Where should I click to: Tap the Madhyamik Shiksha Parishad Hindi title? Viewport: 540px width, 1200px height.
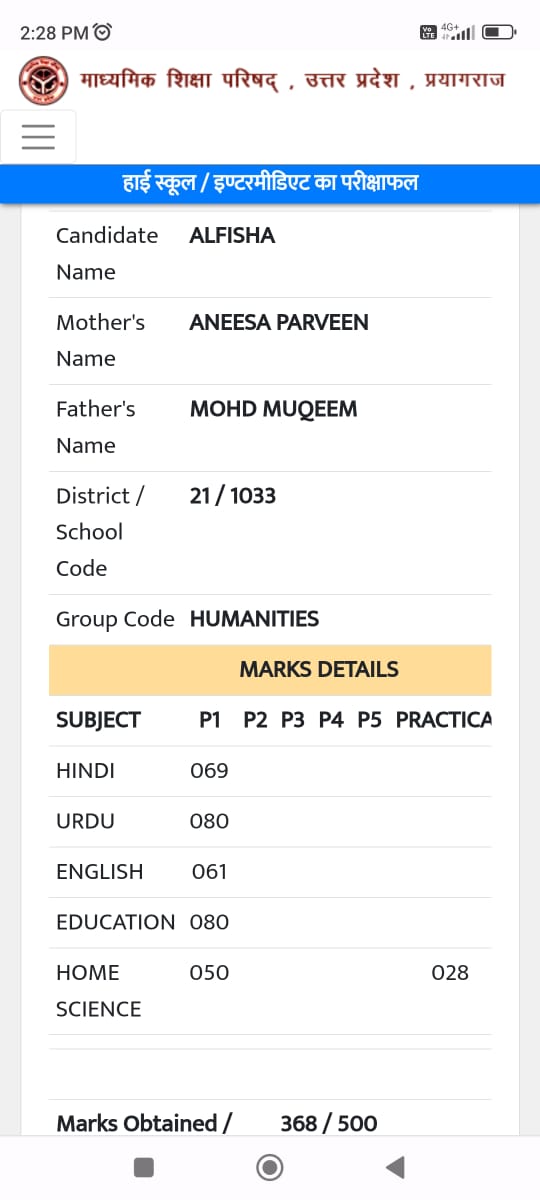[291, 80]
